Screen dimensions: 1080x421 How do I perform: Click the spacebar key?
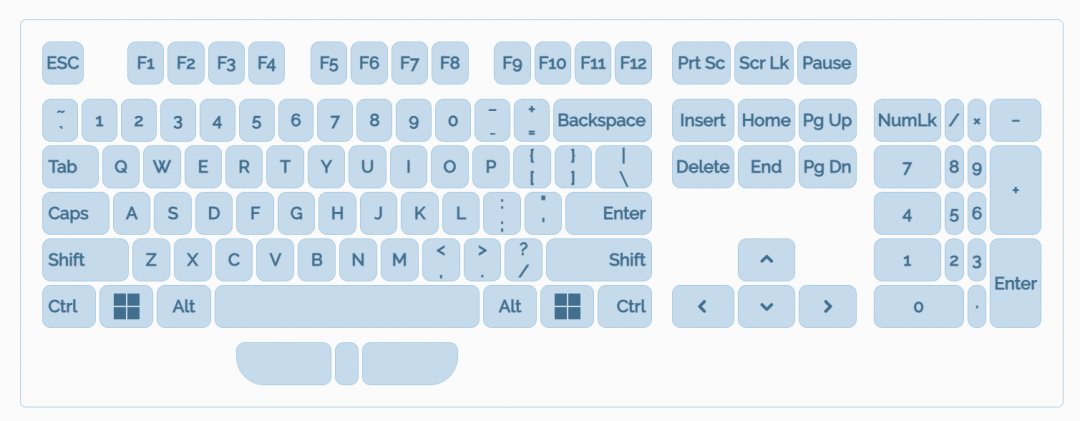click(347, 306)
